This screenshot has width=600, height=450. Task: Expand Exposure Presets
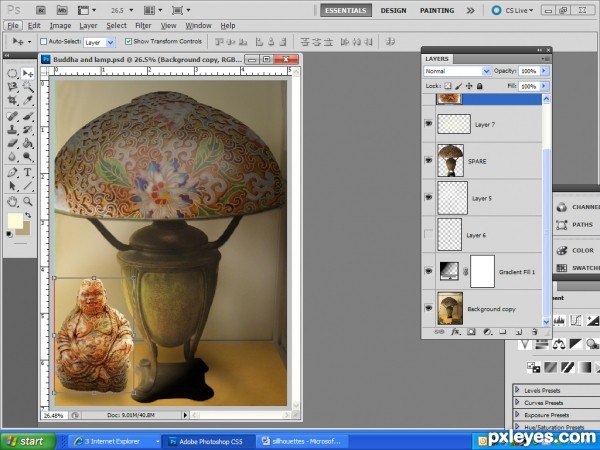(x=517, y=414)
